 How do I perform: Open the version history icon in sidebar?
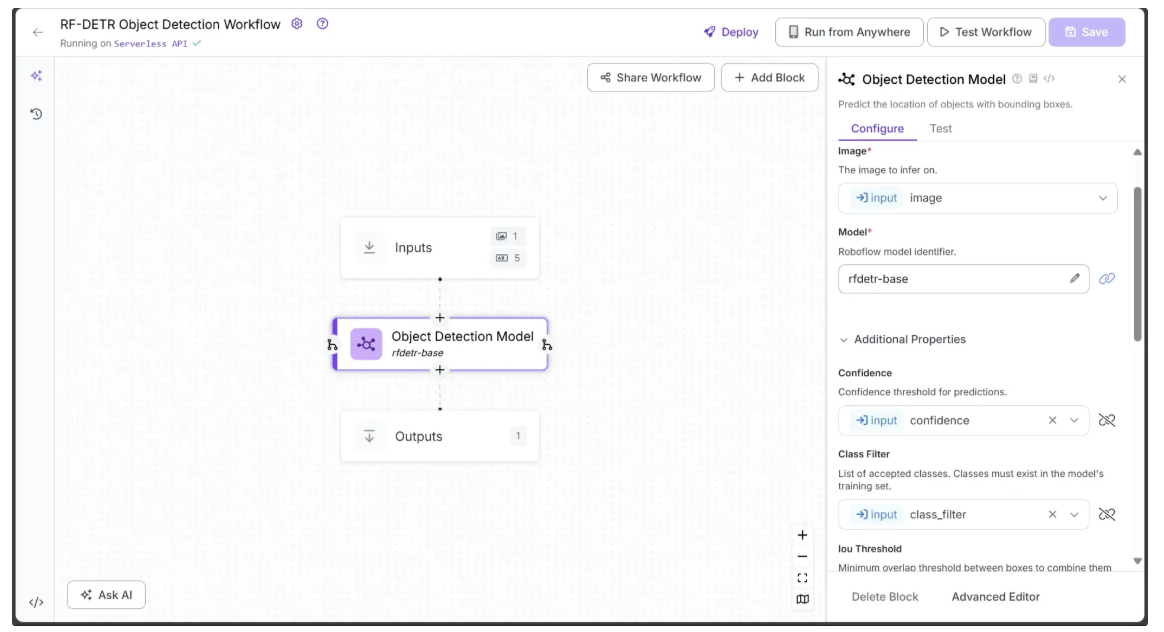(x=36, y=114)
